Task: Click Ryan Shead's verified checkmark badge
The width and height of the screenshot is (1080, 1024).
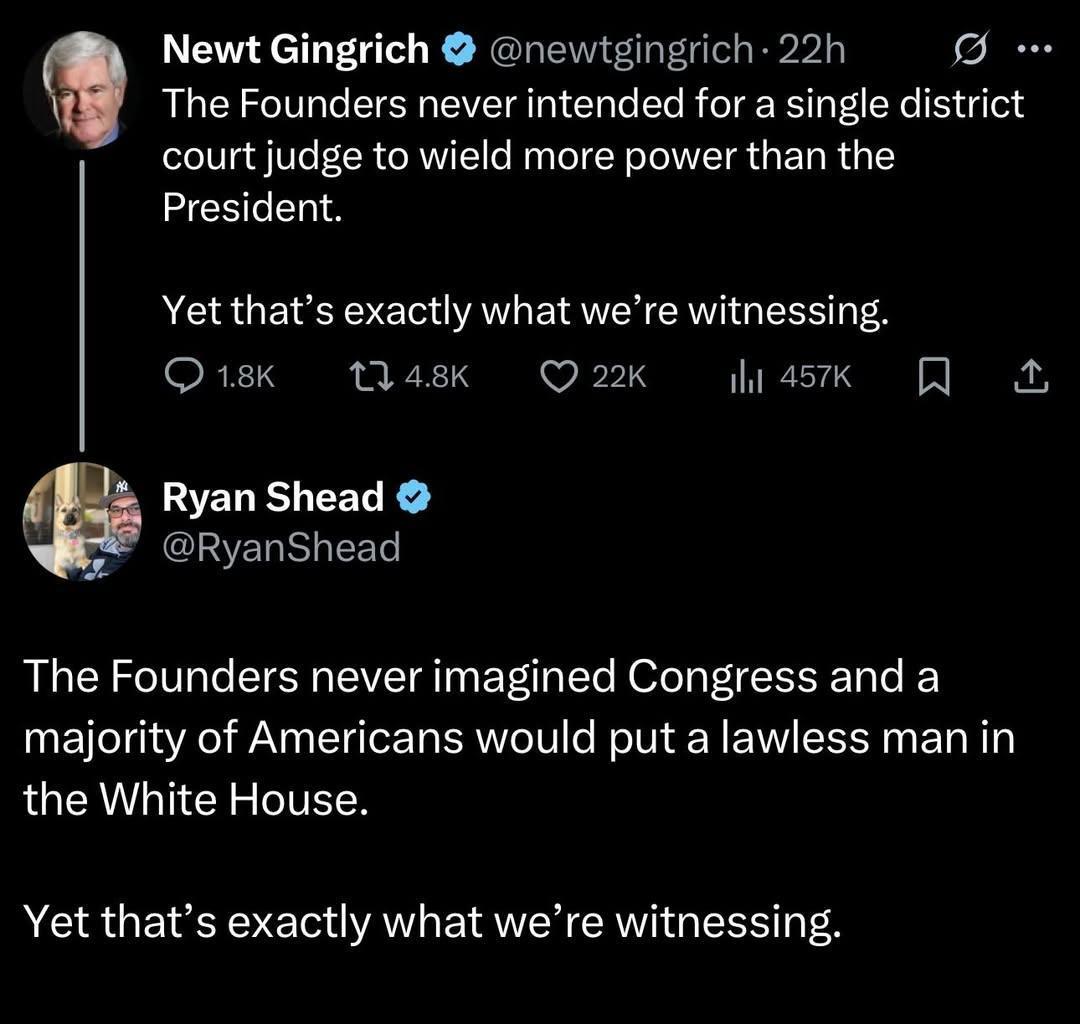Action: click(x=414, y=497)
